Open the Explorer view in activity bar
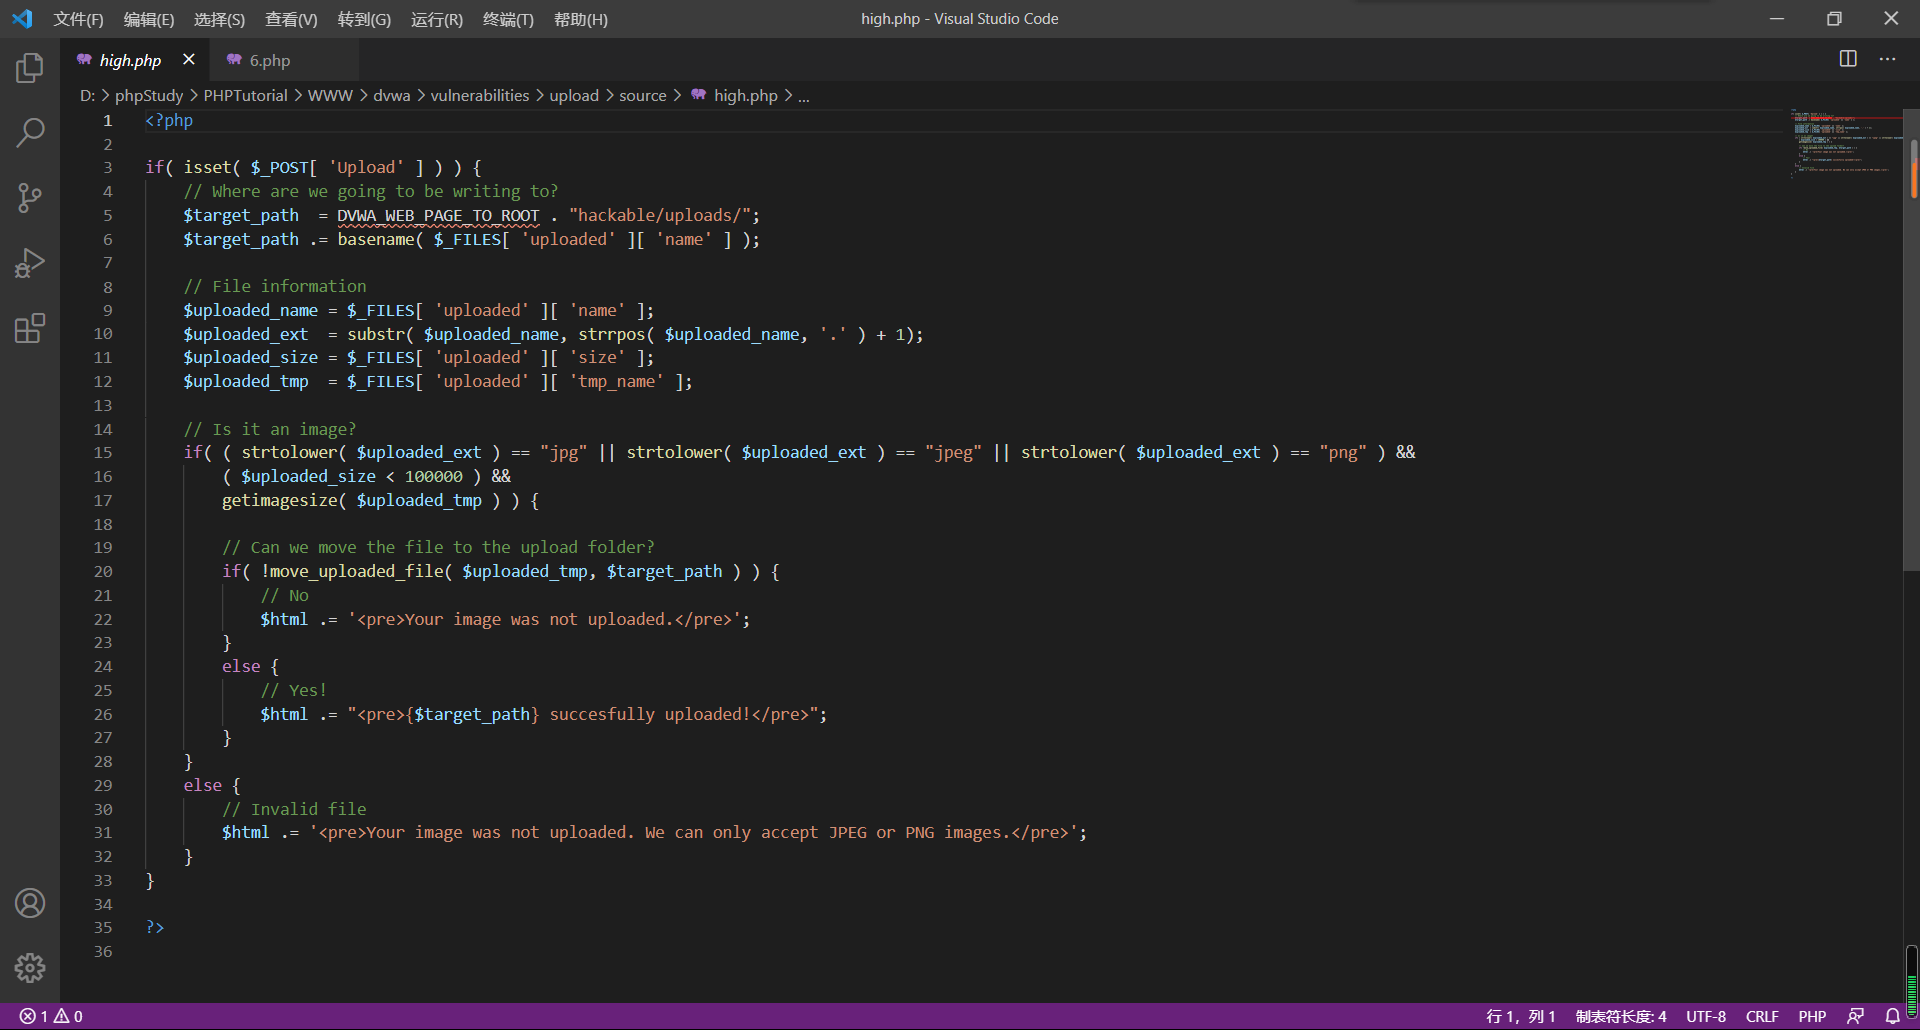1920x1030 pixels. (30, 68)
